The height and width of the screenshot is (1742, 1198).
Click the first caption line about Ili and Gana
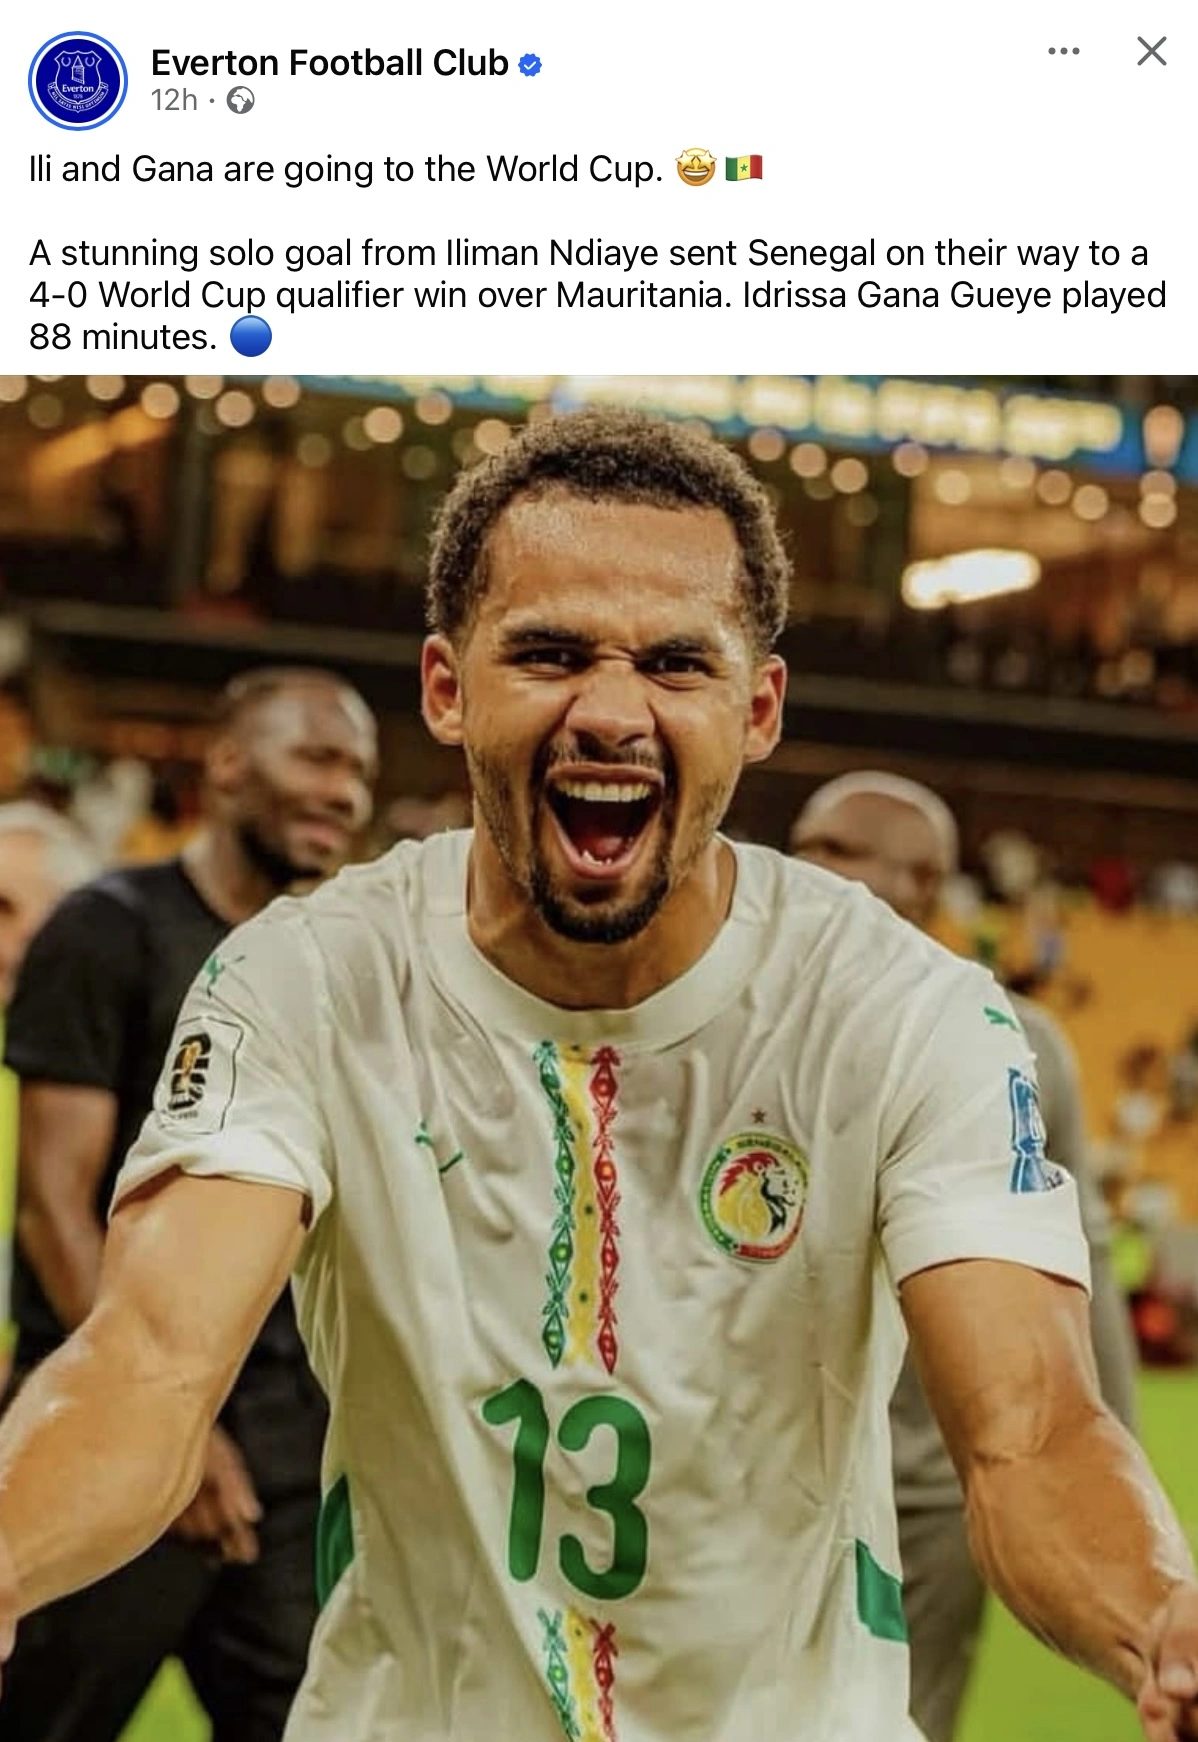346,169
